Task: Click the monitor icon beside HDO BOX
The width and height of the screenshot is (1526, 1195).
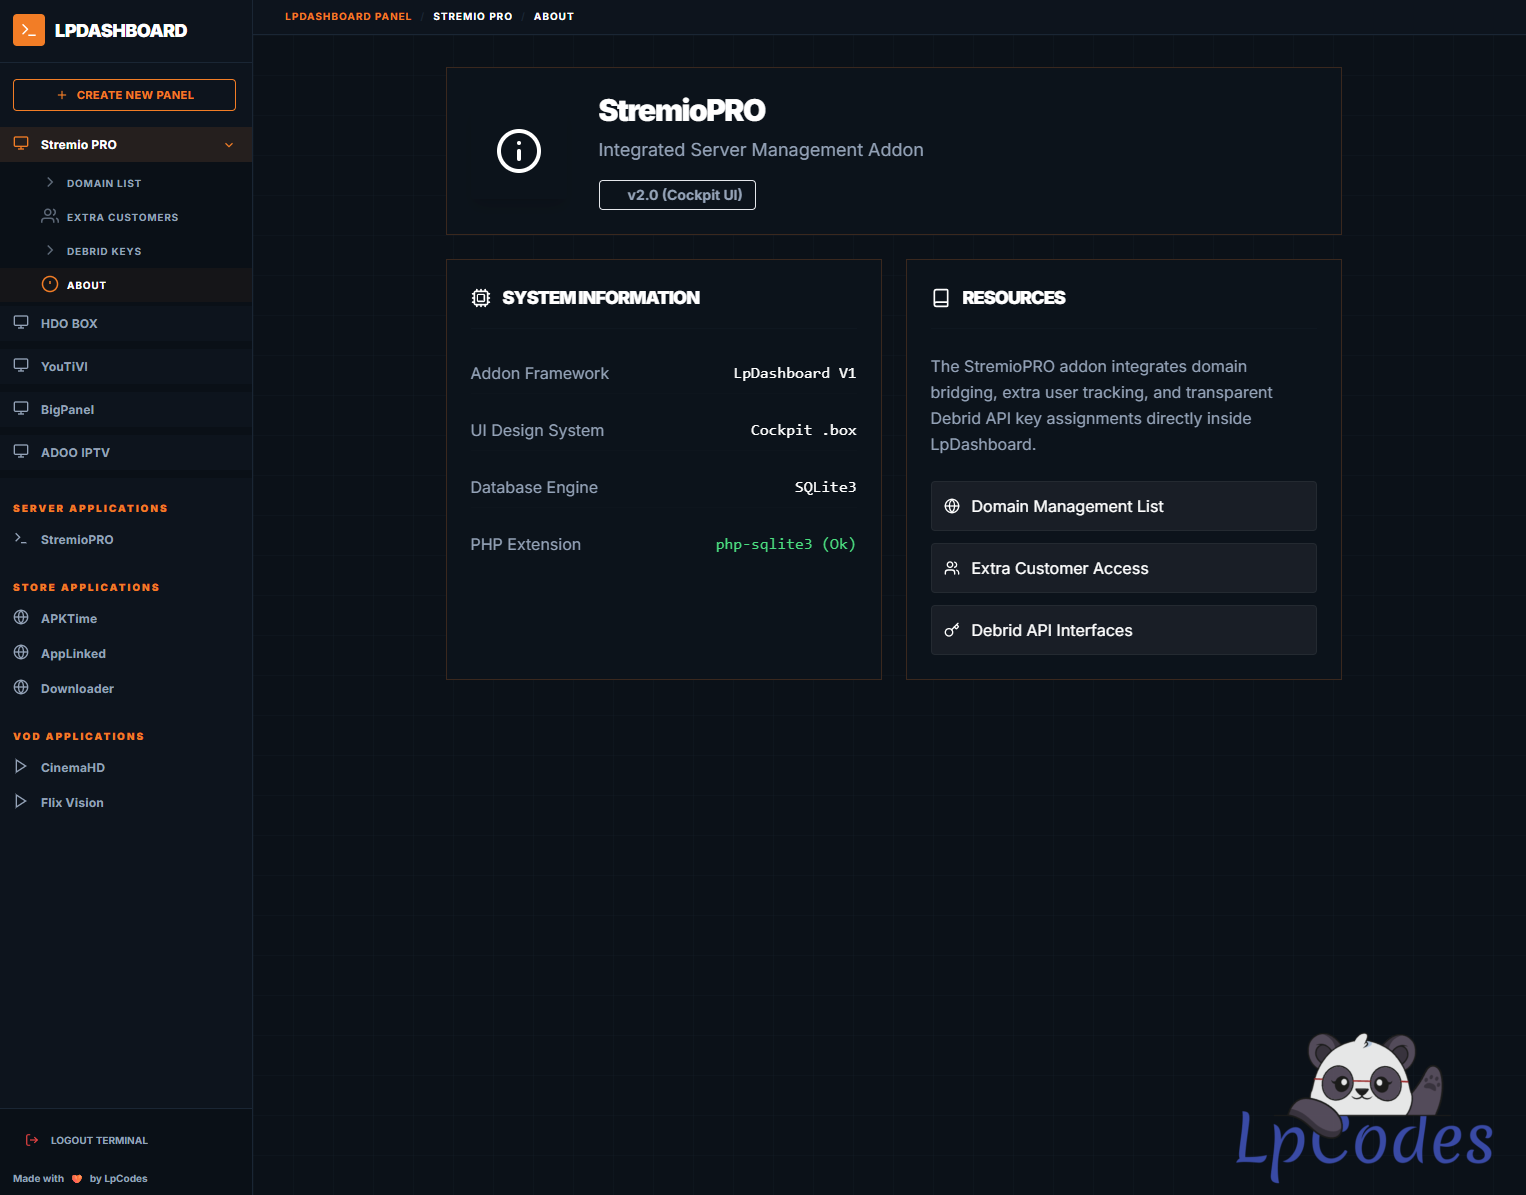Action: pyautogui.click(x=21, y=323)
